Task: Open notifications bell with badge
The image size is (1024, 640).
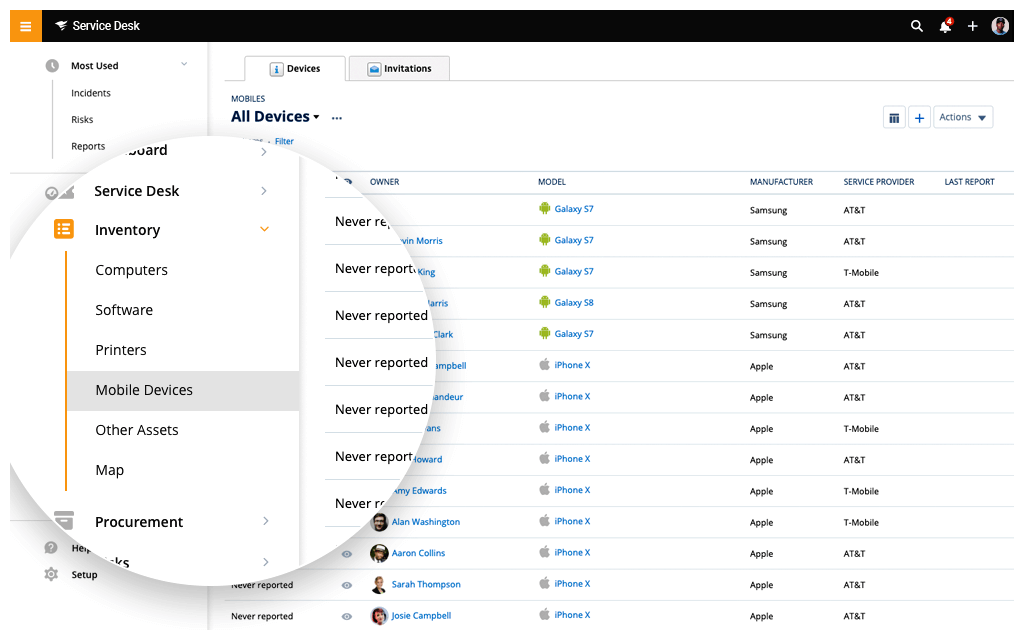Action: point(945,26)
